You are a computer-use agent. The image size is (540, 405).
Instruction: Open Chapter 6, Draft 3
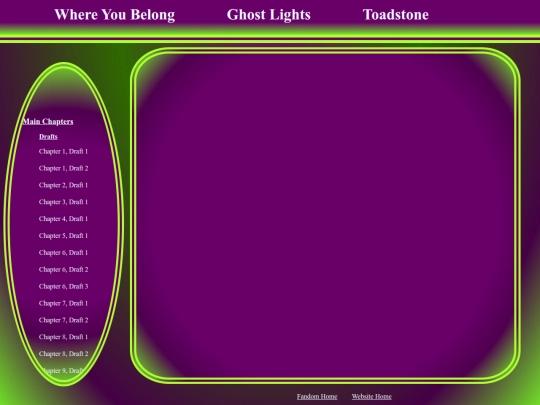tap(63, 287)
